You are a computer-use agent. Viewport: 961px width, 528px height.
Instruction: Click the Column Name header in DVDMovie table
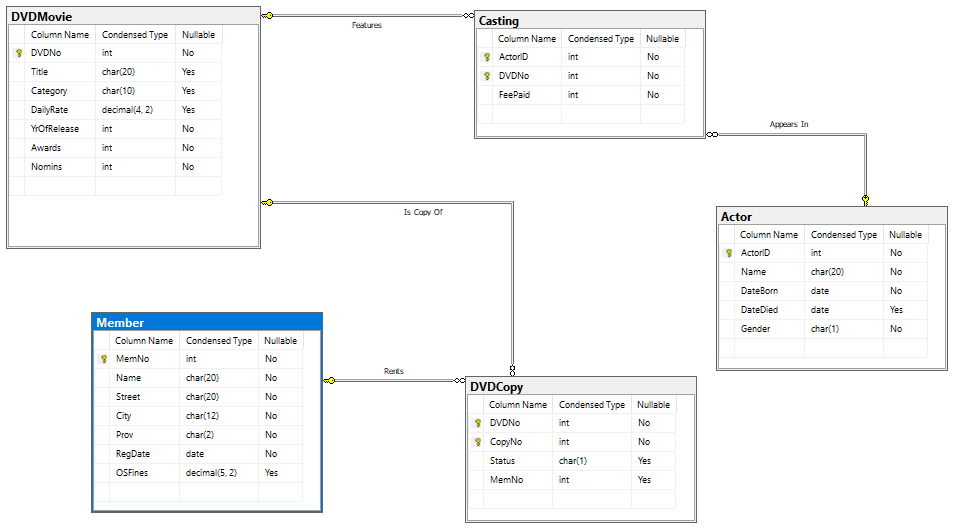[x=60, y=35]
